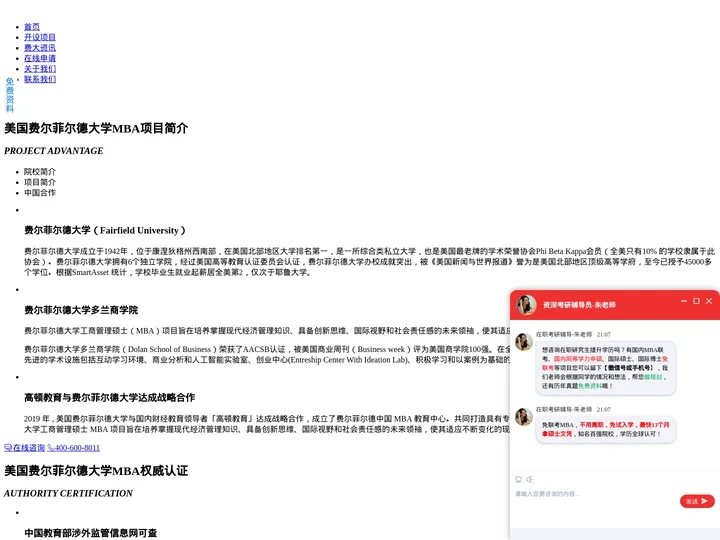Click heading 美国费尔菲尔德大学MBA项目简介
The image size is (720, 540).
[x=96, y=129]
